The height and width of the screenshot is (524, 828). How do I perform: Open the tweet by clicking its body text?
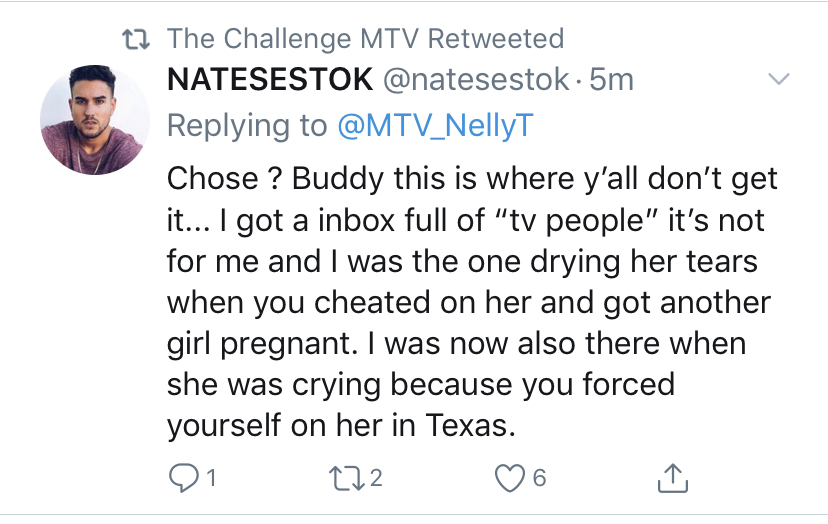point(472,302)
